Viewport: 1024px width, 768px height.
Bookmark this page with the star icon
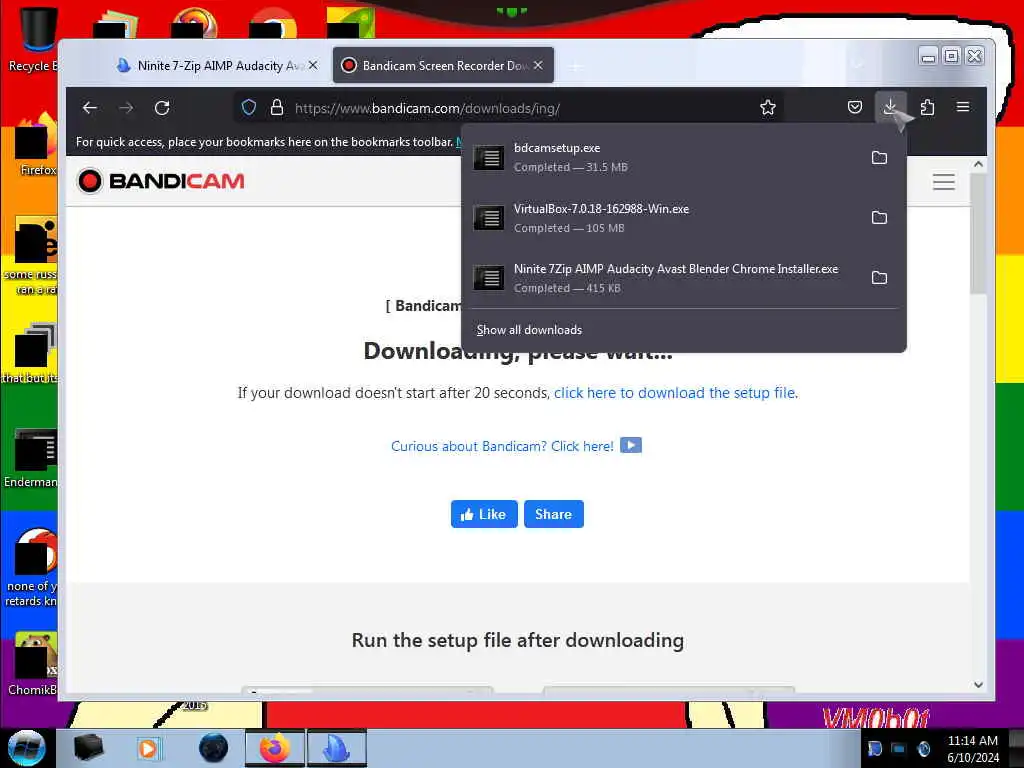click(768, 108)
